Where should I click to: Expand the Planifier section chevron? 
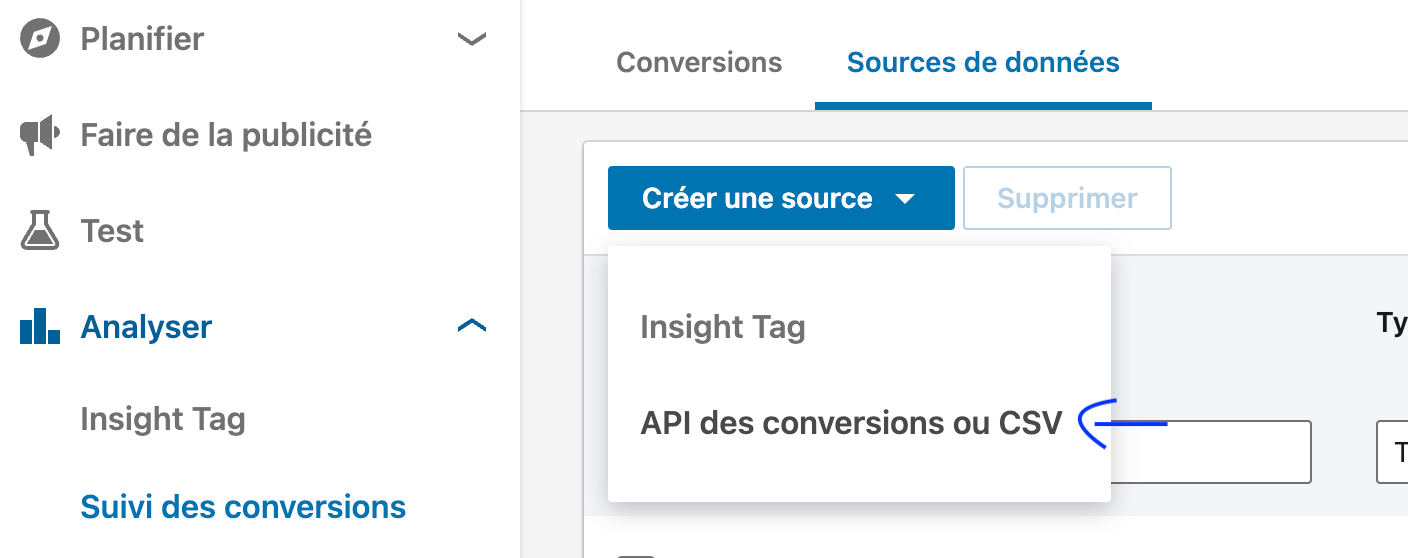pyautogui.click(x=471, y=39)
